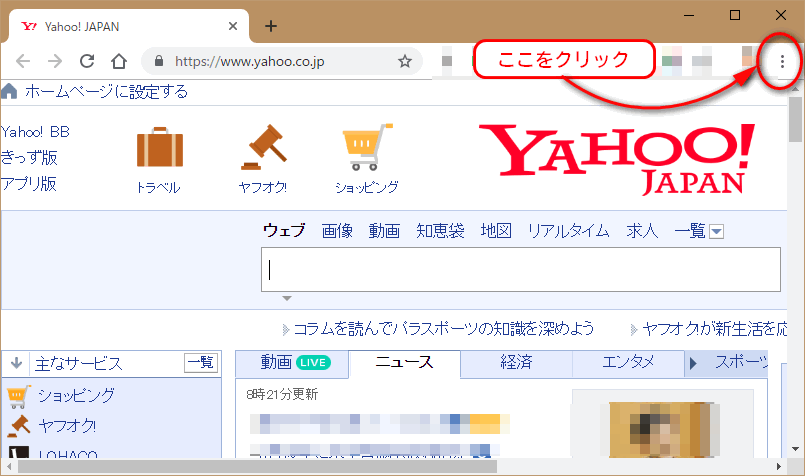Expand the 一覧 search category dropdown
805x476 pixels.
point(716,231)
